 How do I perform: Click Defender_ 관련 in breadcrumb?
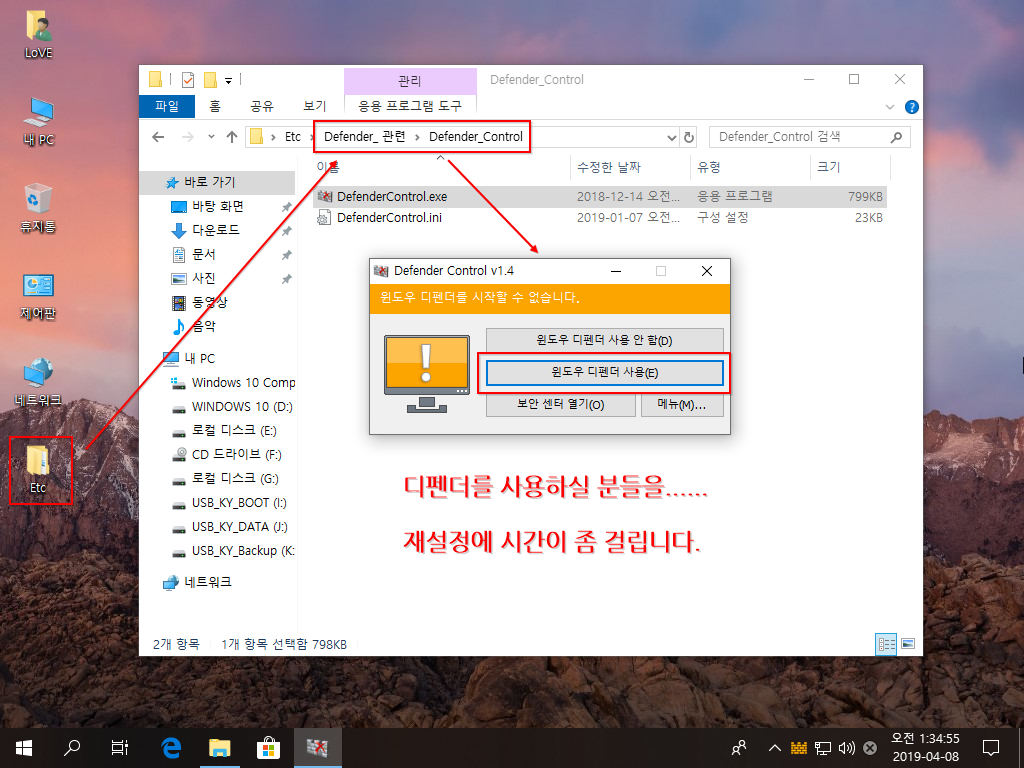point(364,136)
